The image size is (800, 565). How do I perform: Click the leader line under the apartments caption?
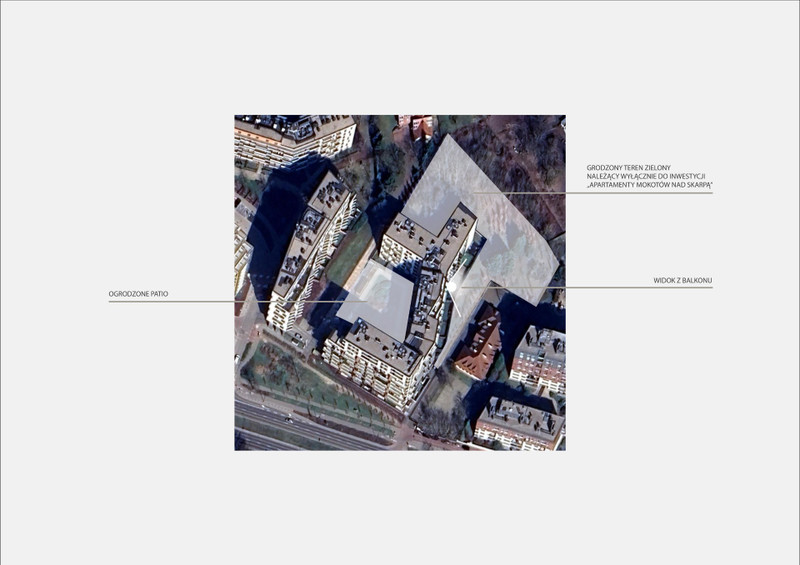coord(640,193)
